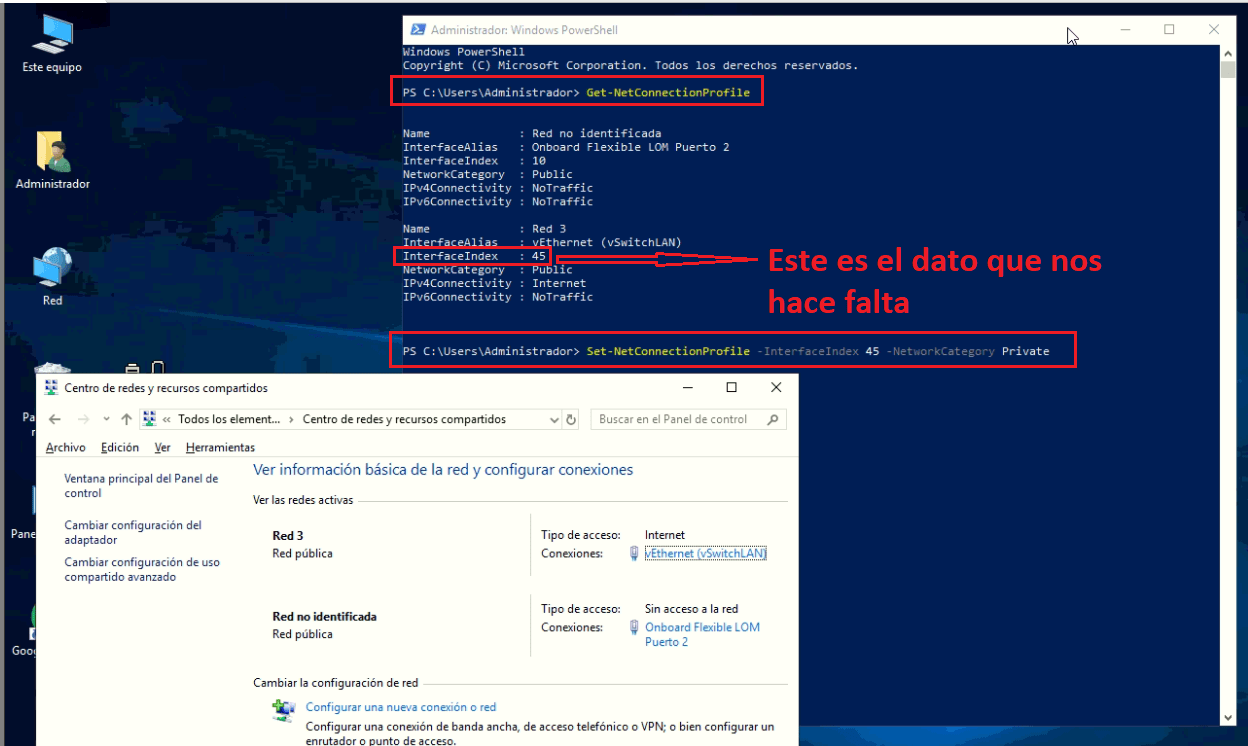This screenshot has width=1248, height=746.
Task: Open the address bar dropdown chevron
Action: 552,419
